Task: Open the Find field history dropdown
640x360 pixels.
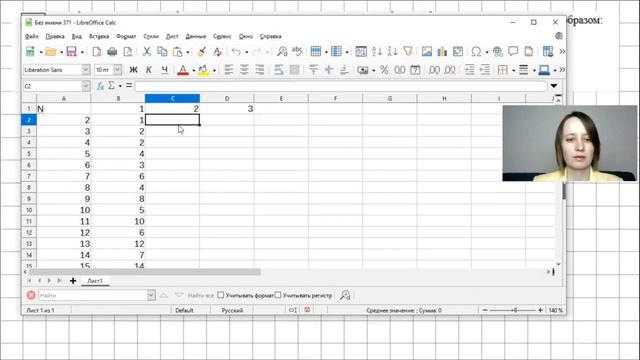Action: (151, 295)
